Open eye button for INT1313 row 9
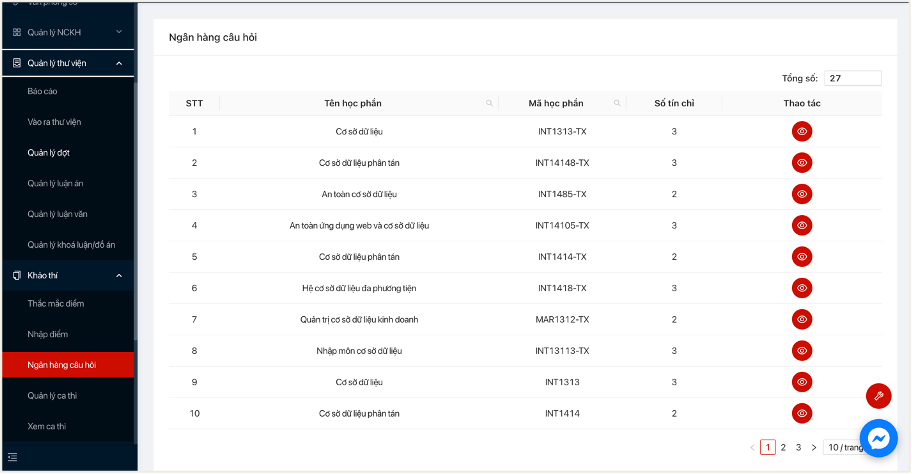This screenshot has width=912, height=474. click(801, 382)
